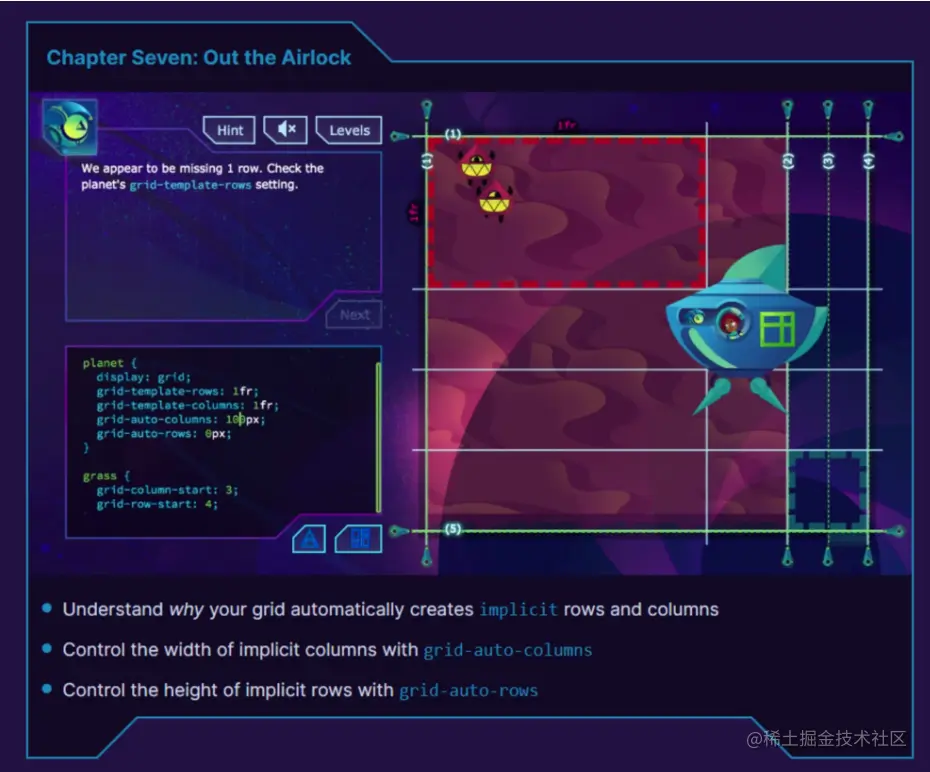Click the blue spaceship on the planet
The width and height of the screenshot is (930, 772).
[x=747, y=329]
